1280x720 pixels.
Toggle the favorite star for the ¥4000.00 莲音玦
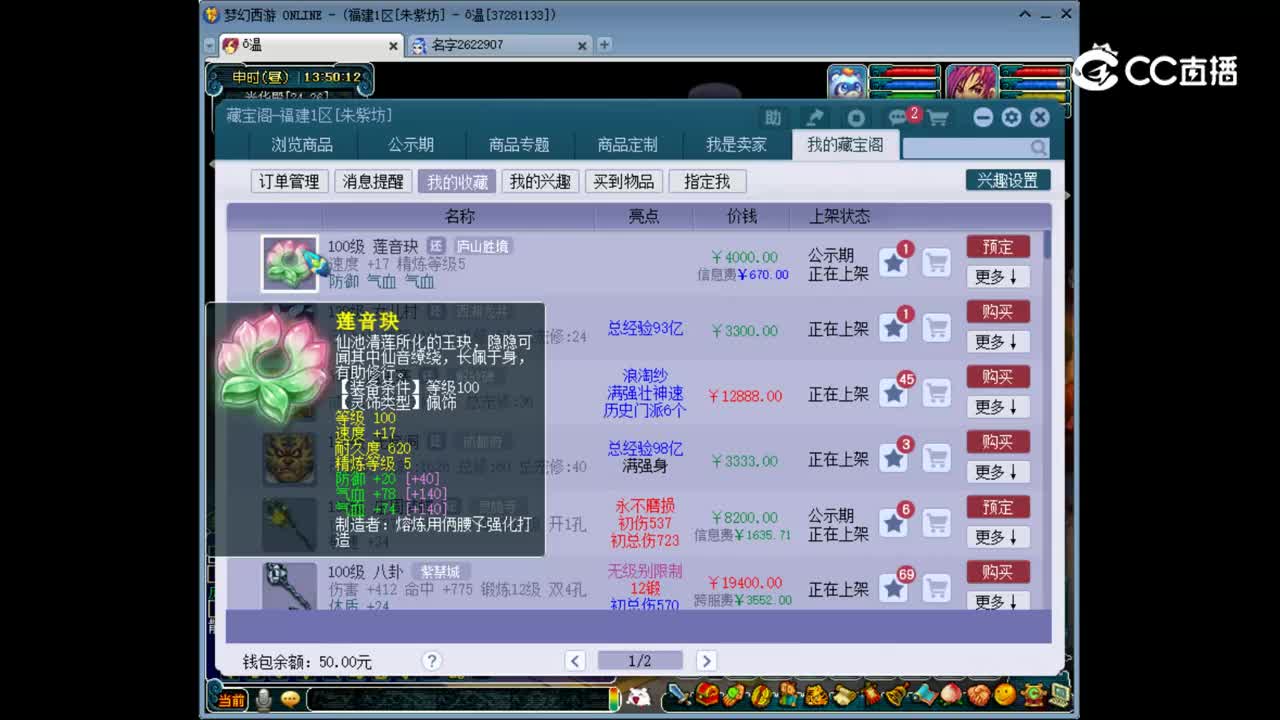(894, 263)
